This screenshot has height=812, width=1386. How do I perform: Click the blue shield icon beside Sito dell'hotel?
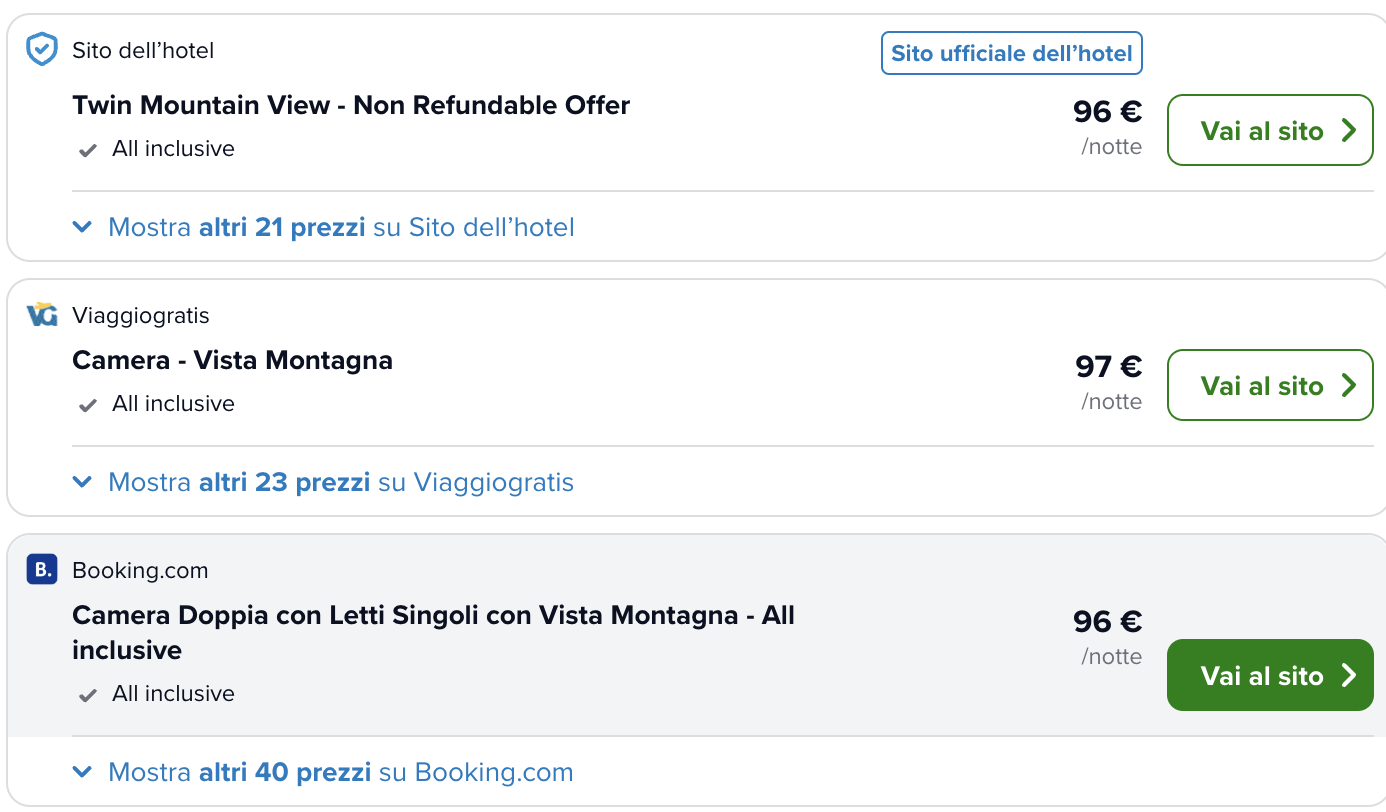[x=41, y=49]
